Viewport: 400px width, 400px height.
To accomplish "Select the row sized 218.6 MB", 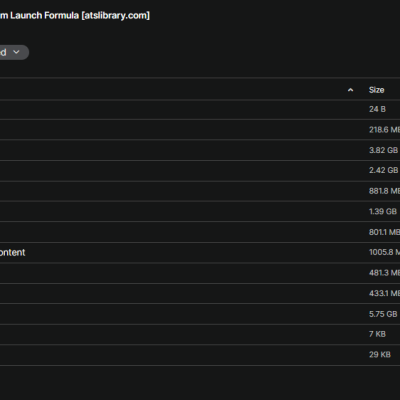I will pos(200,130).
